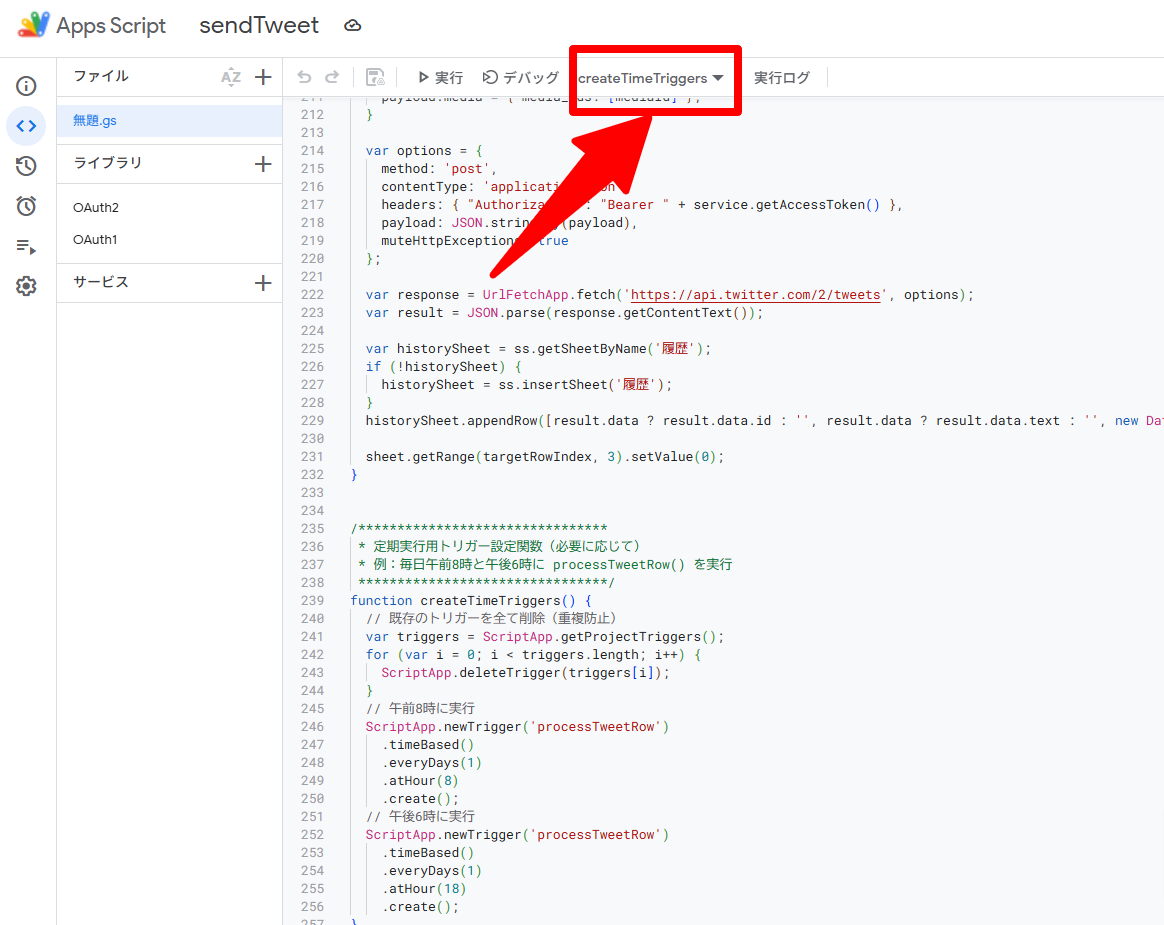Click the var options = { line

tap(424, 151)
